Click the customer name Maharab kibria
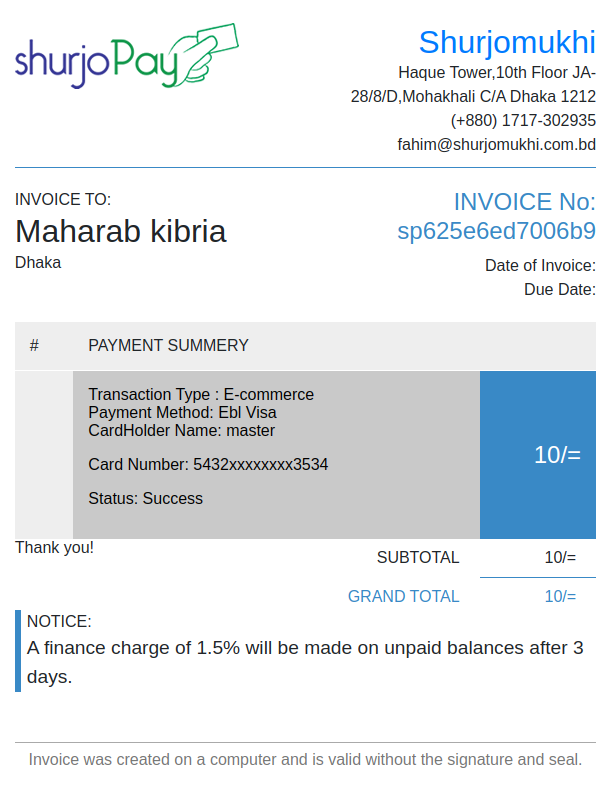The height and width of the screenshot is (787, 610). point(121,231)
